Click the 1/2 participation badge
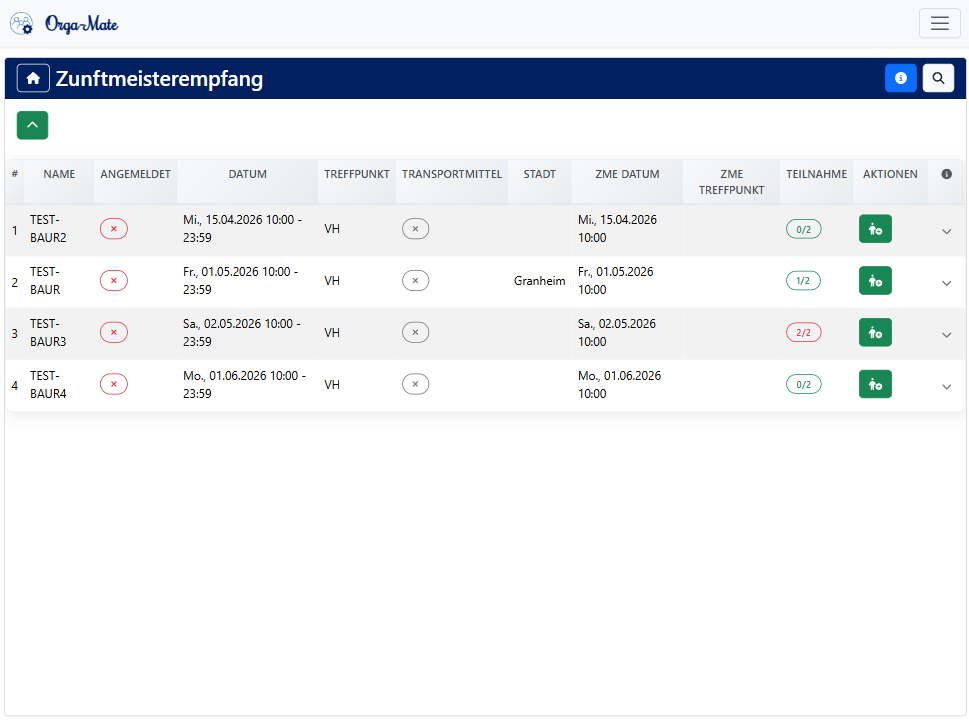 click(803, 281)
